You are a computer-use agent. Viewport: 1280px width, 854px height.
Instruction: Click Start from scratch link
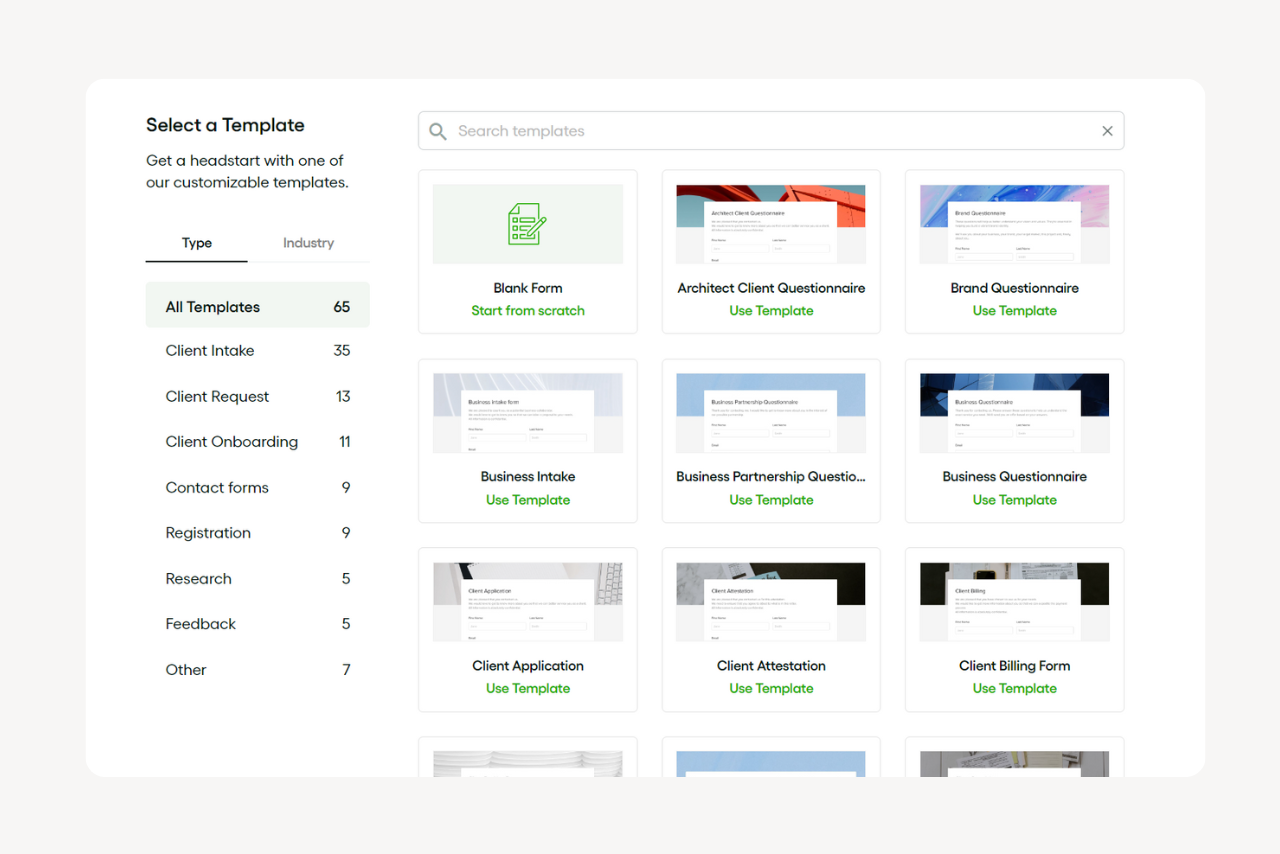(528, 311)
